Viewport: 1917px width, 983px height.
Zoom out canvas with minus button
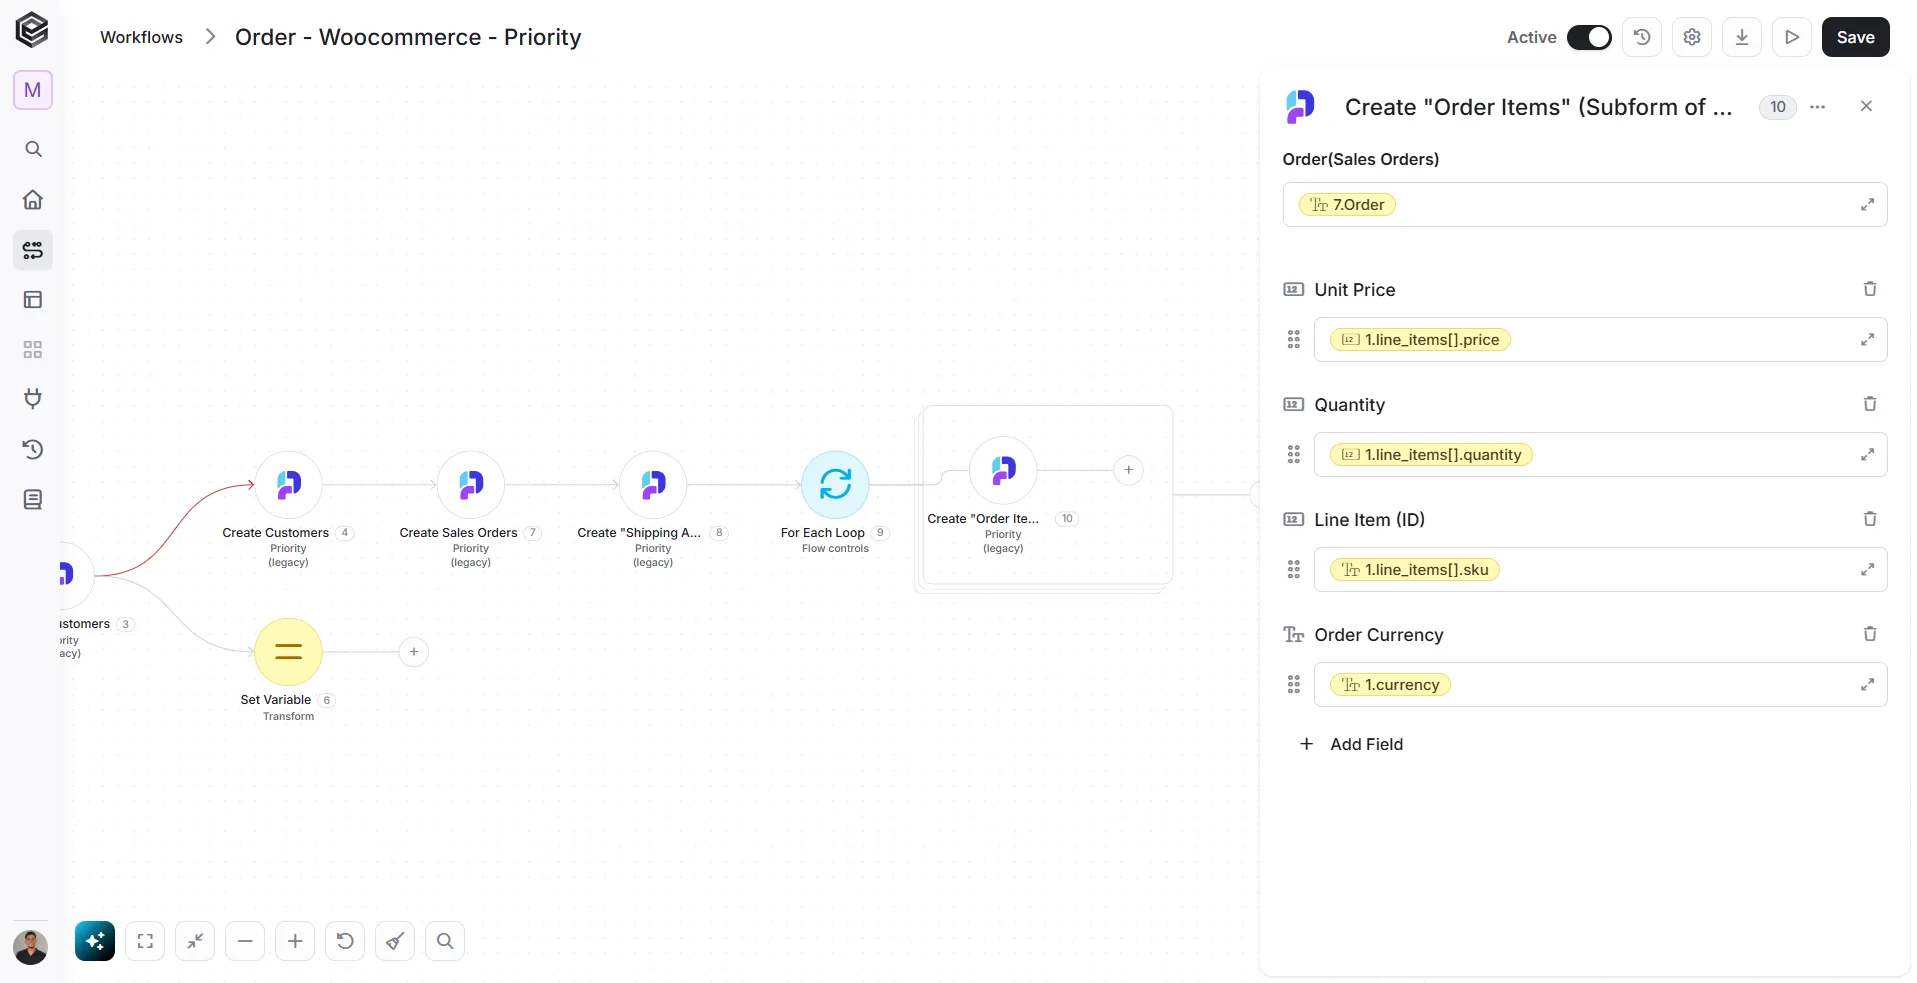tap(245, 941)
